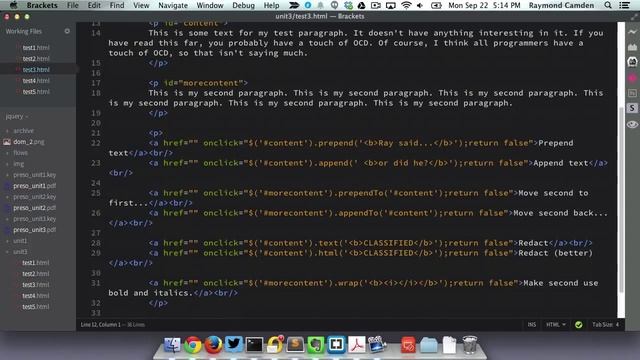Open the blue folder in the dock

click(x=429, y=345)
